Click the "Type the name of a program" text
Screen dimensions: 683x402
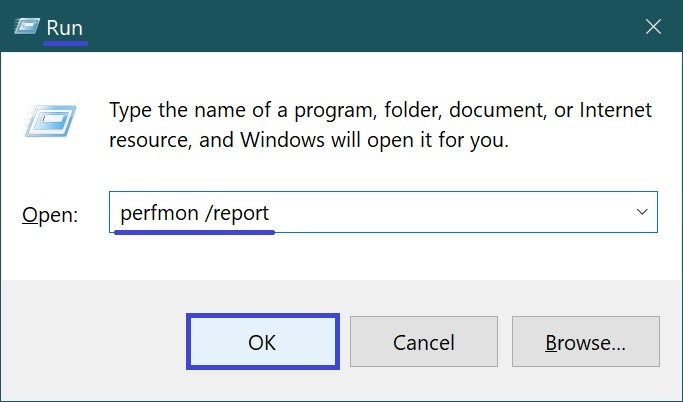coord(242,110)
